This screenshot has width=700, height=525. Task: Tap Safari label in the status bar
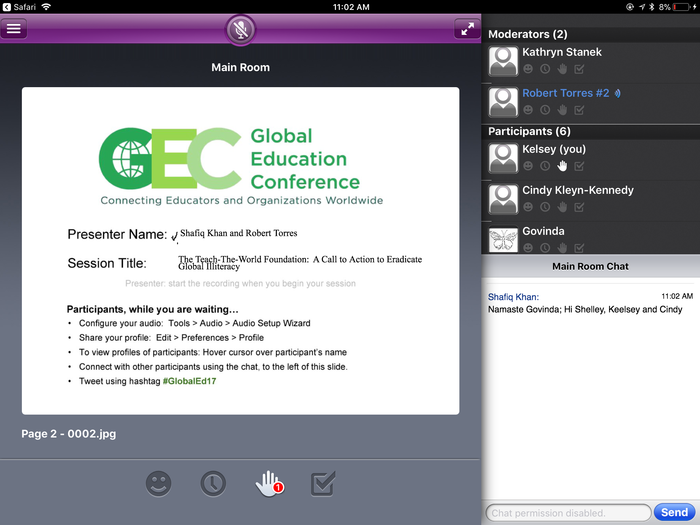tap(26, 7)
